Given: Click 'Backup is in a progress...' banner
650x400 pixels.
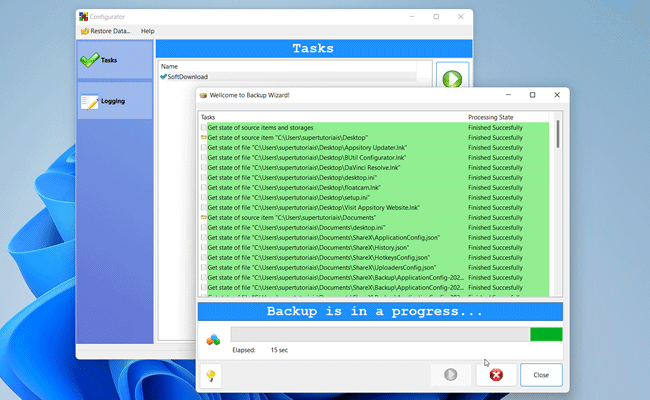Looking at the screenshot, I should (380, 311).
